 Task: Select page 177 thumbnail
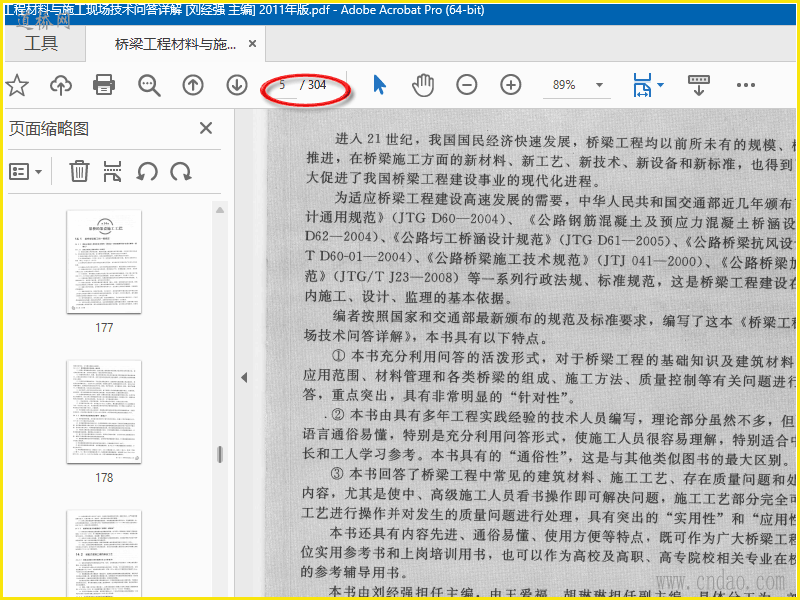click(104, 261)
